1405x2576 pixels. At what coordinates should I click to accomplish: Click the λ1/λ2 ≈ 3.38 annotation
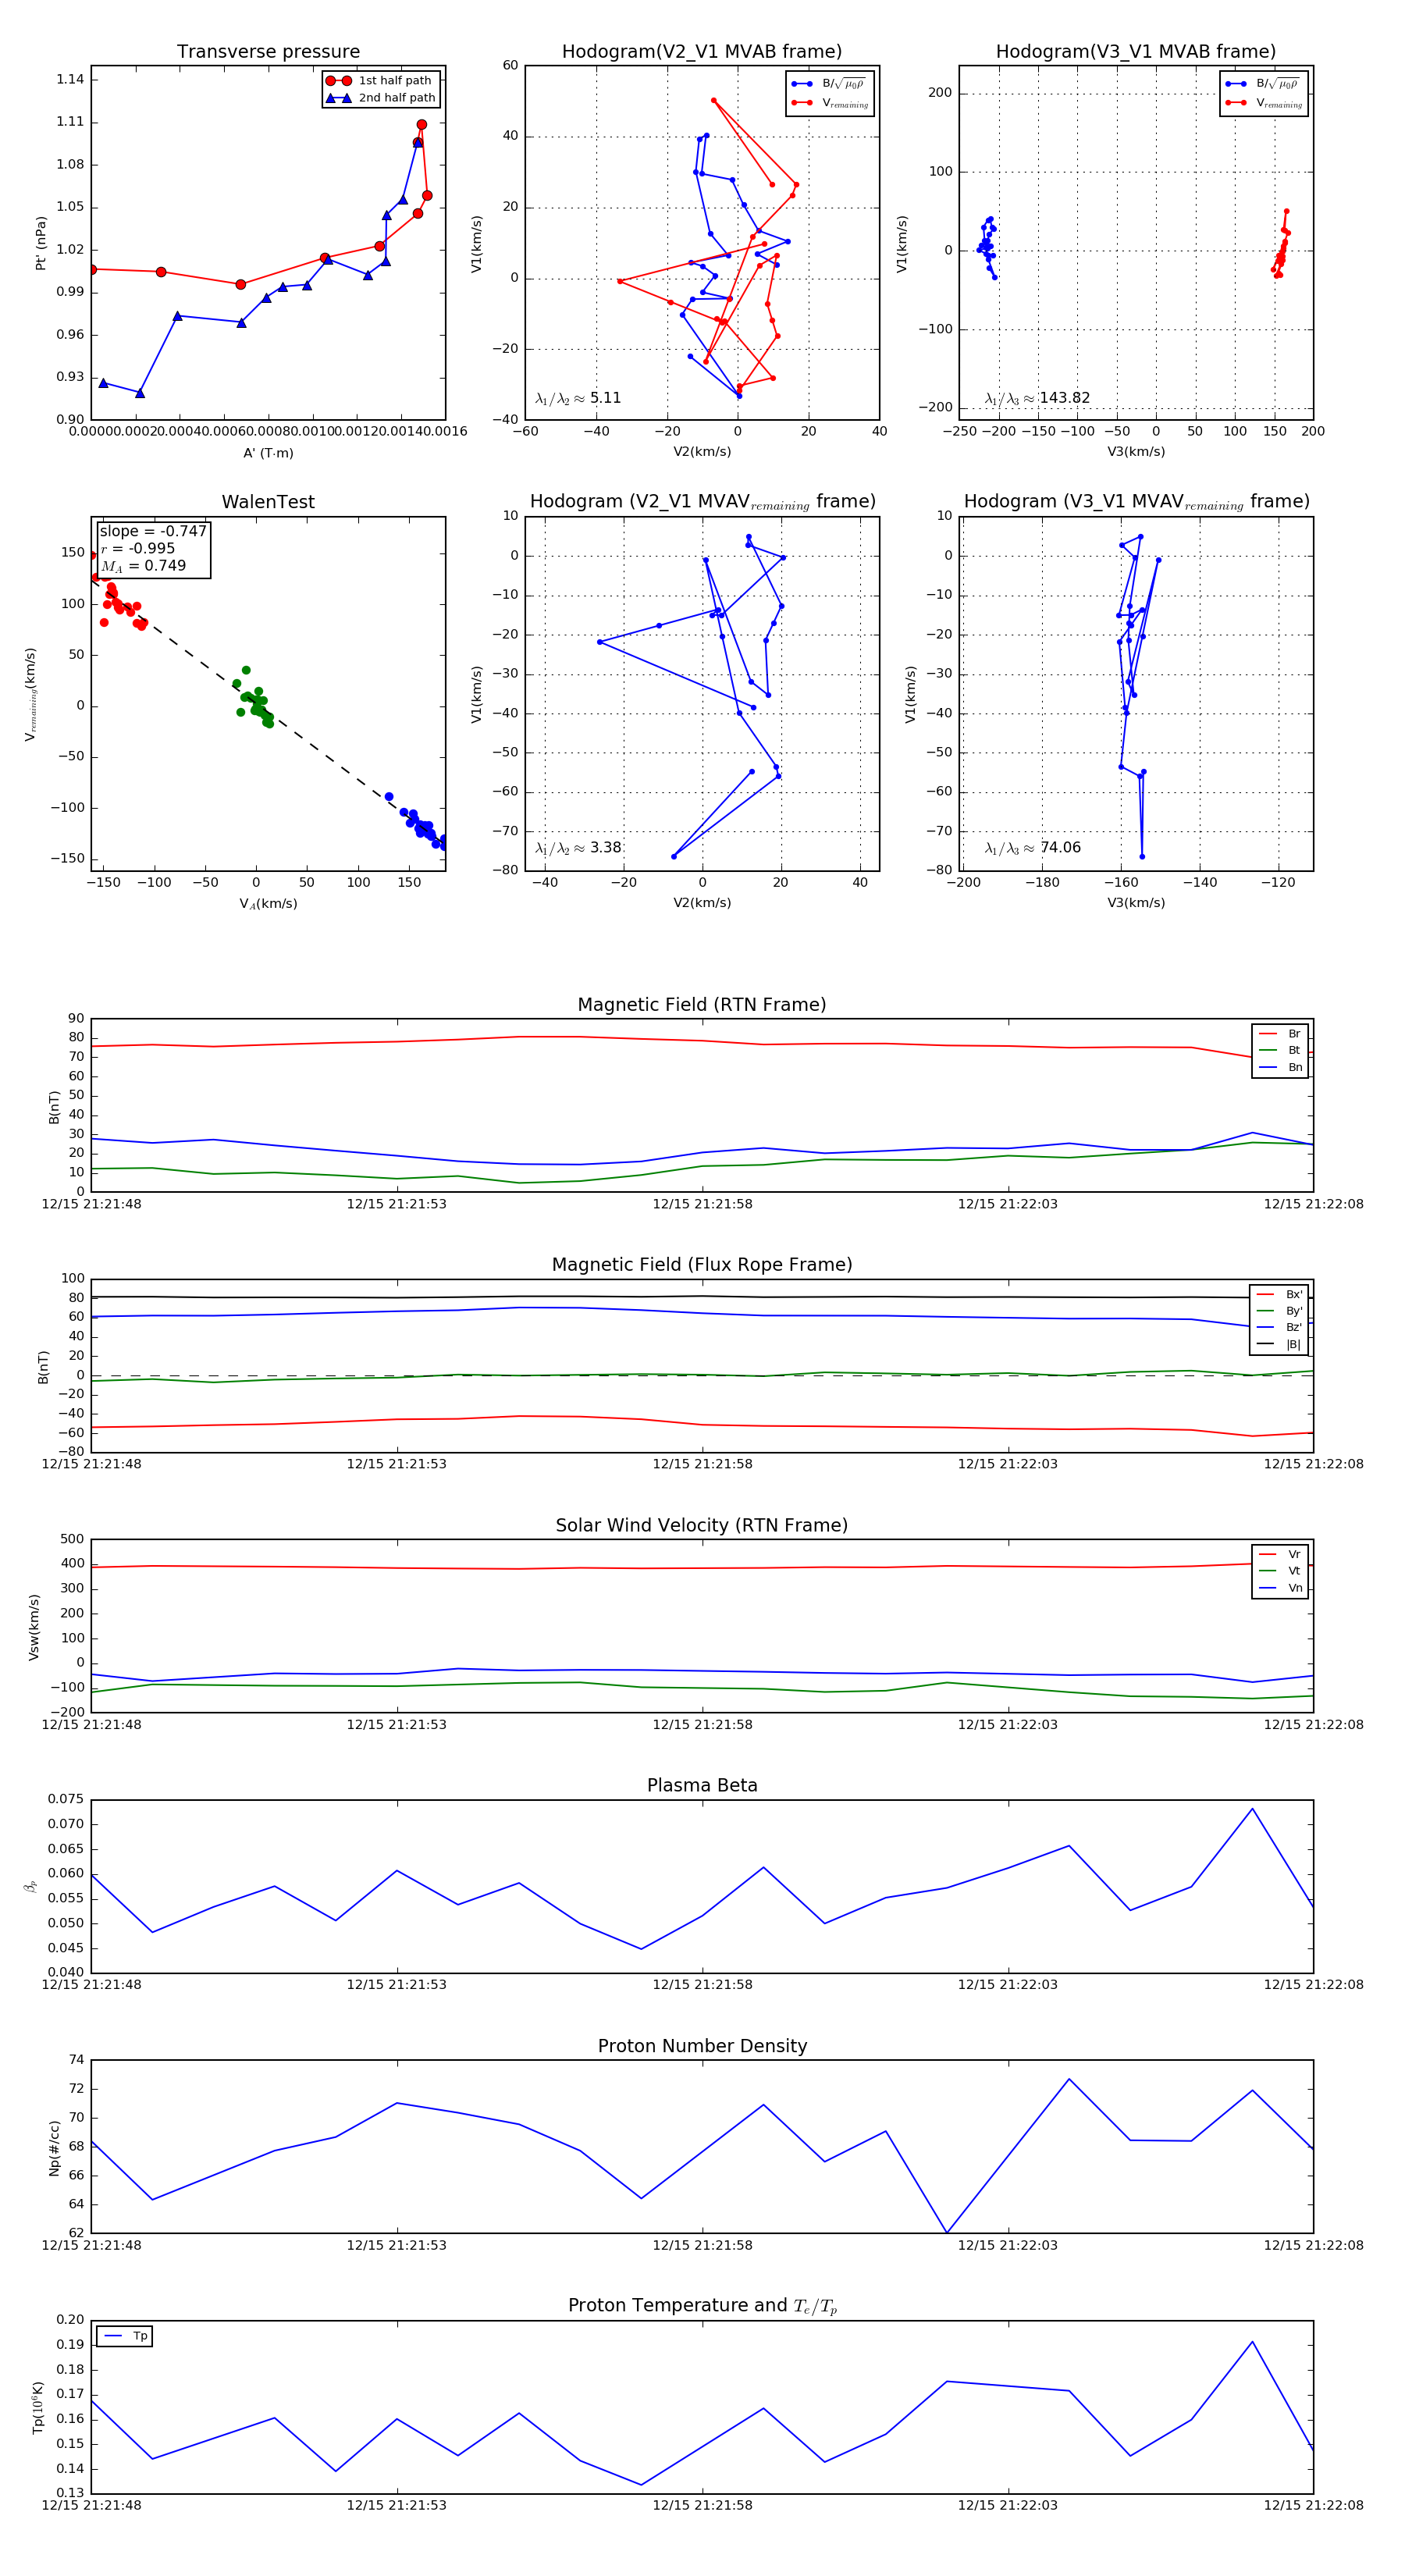[578, 848]
